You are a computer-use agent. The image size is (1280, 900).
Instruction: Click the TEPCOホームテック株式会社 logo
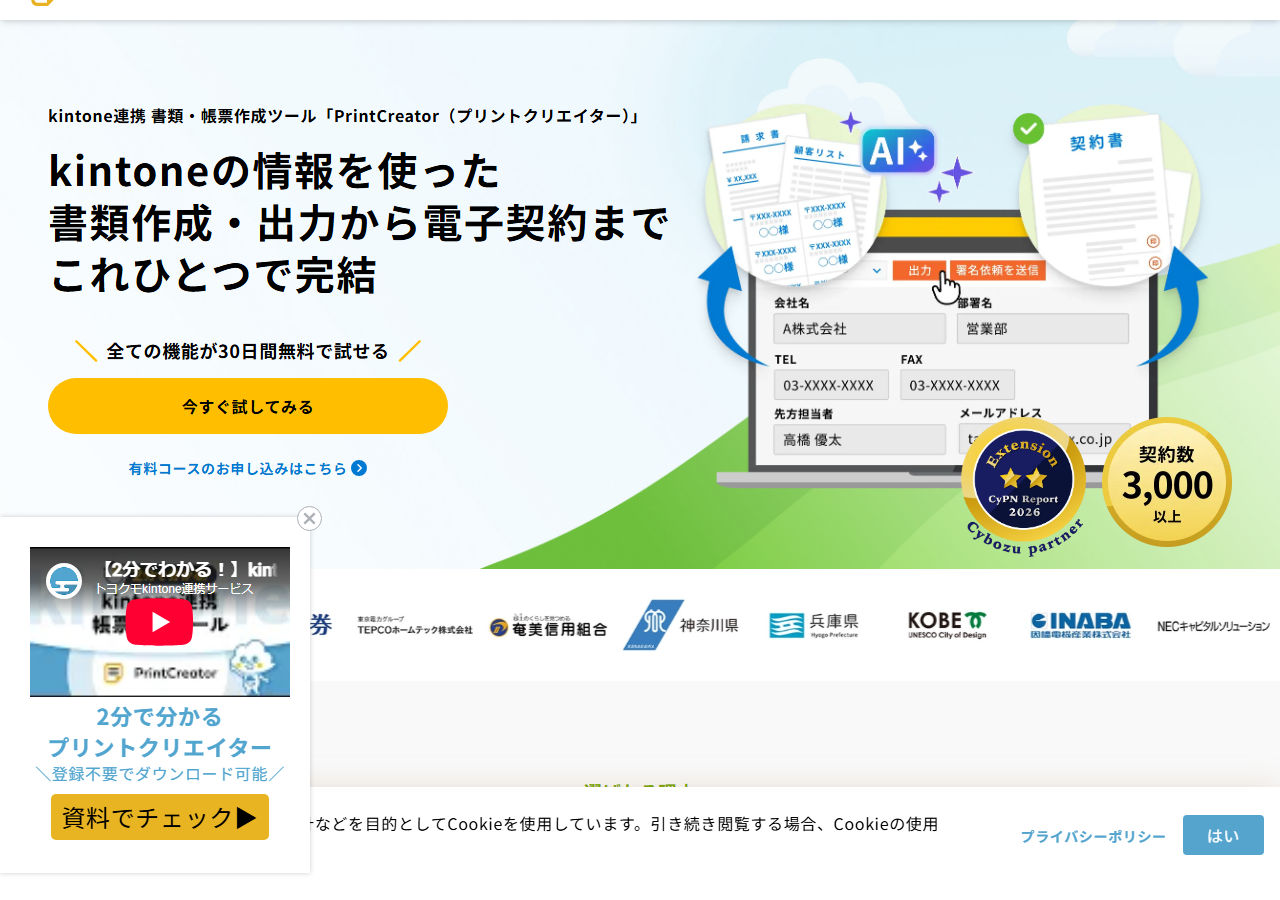pyautogui.click(x=415, y=626)
